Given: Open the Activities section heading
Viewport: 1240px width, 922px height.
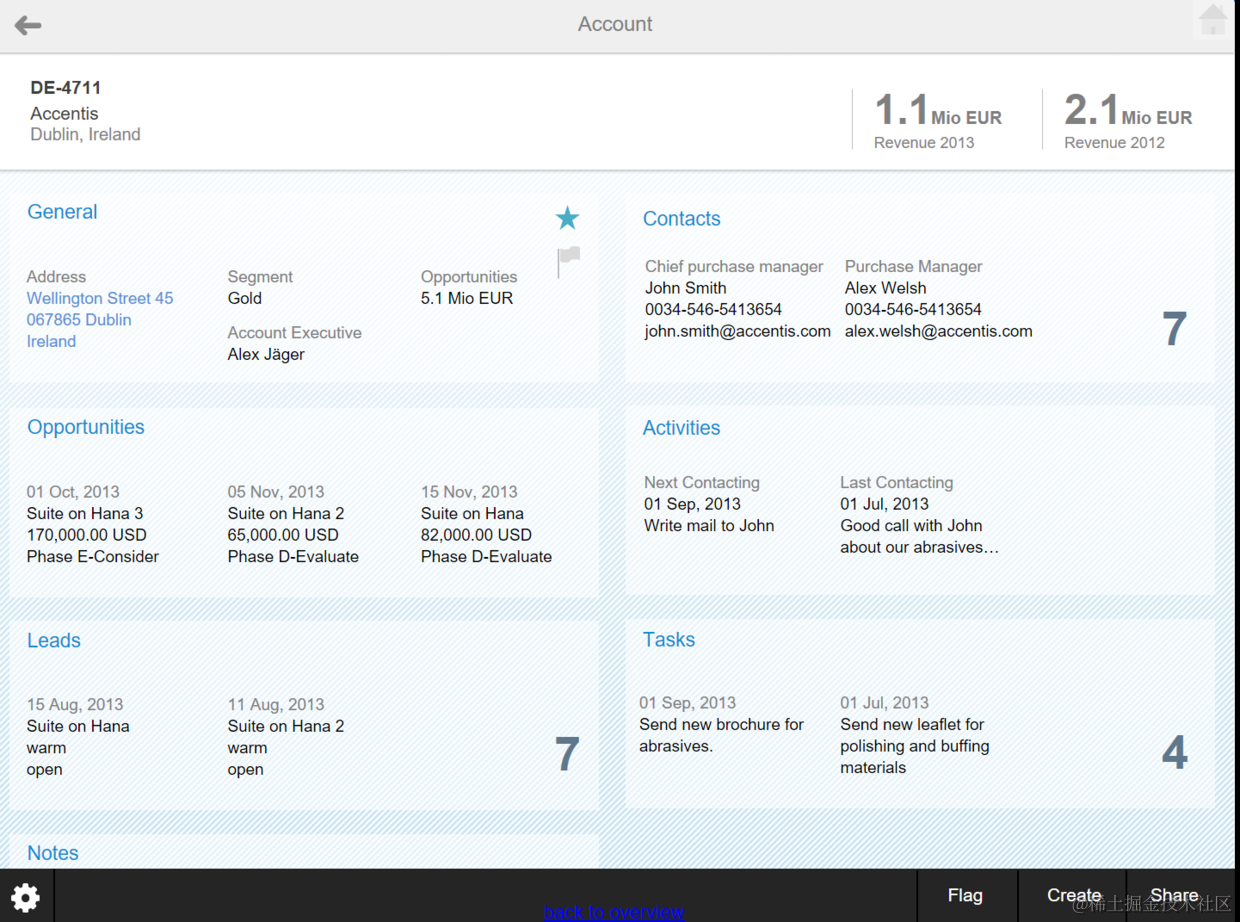Looking at the screenshot, I should [x=681, y=427].
